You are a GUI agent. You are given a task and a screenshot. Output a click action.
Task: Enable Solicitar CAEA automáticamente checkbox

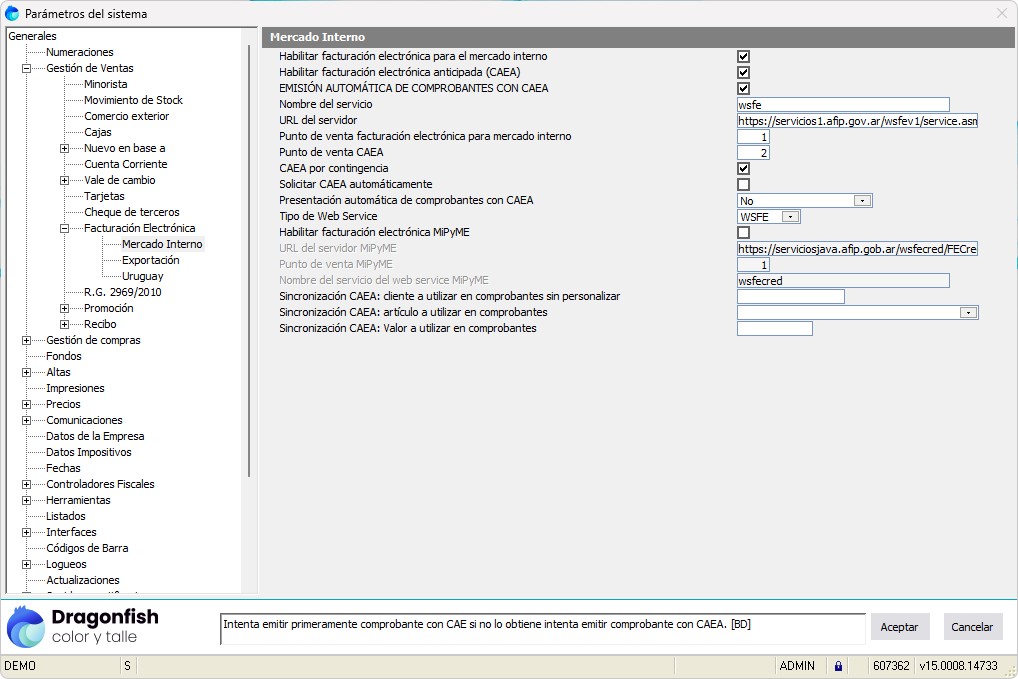coord(743,184)
